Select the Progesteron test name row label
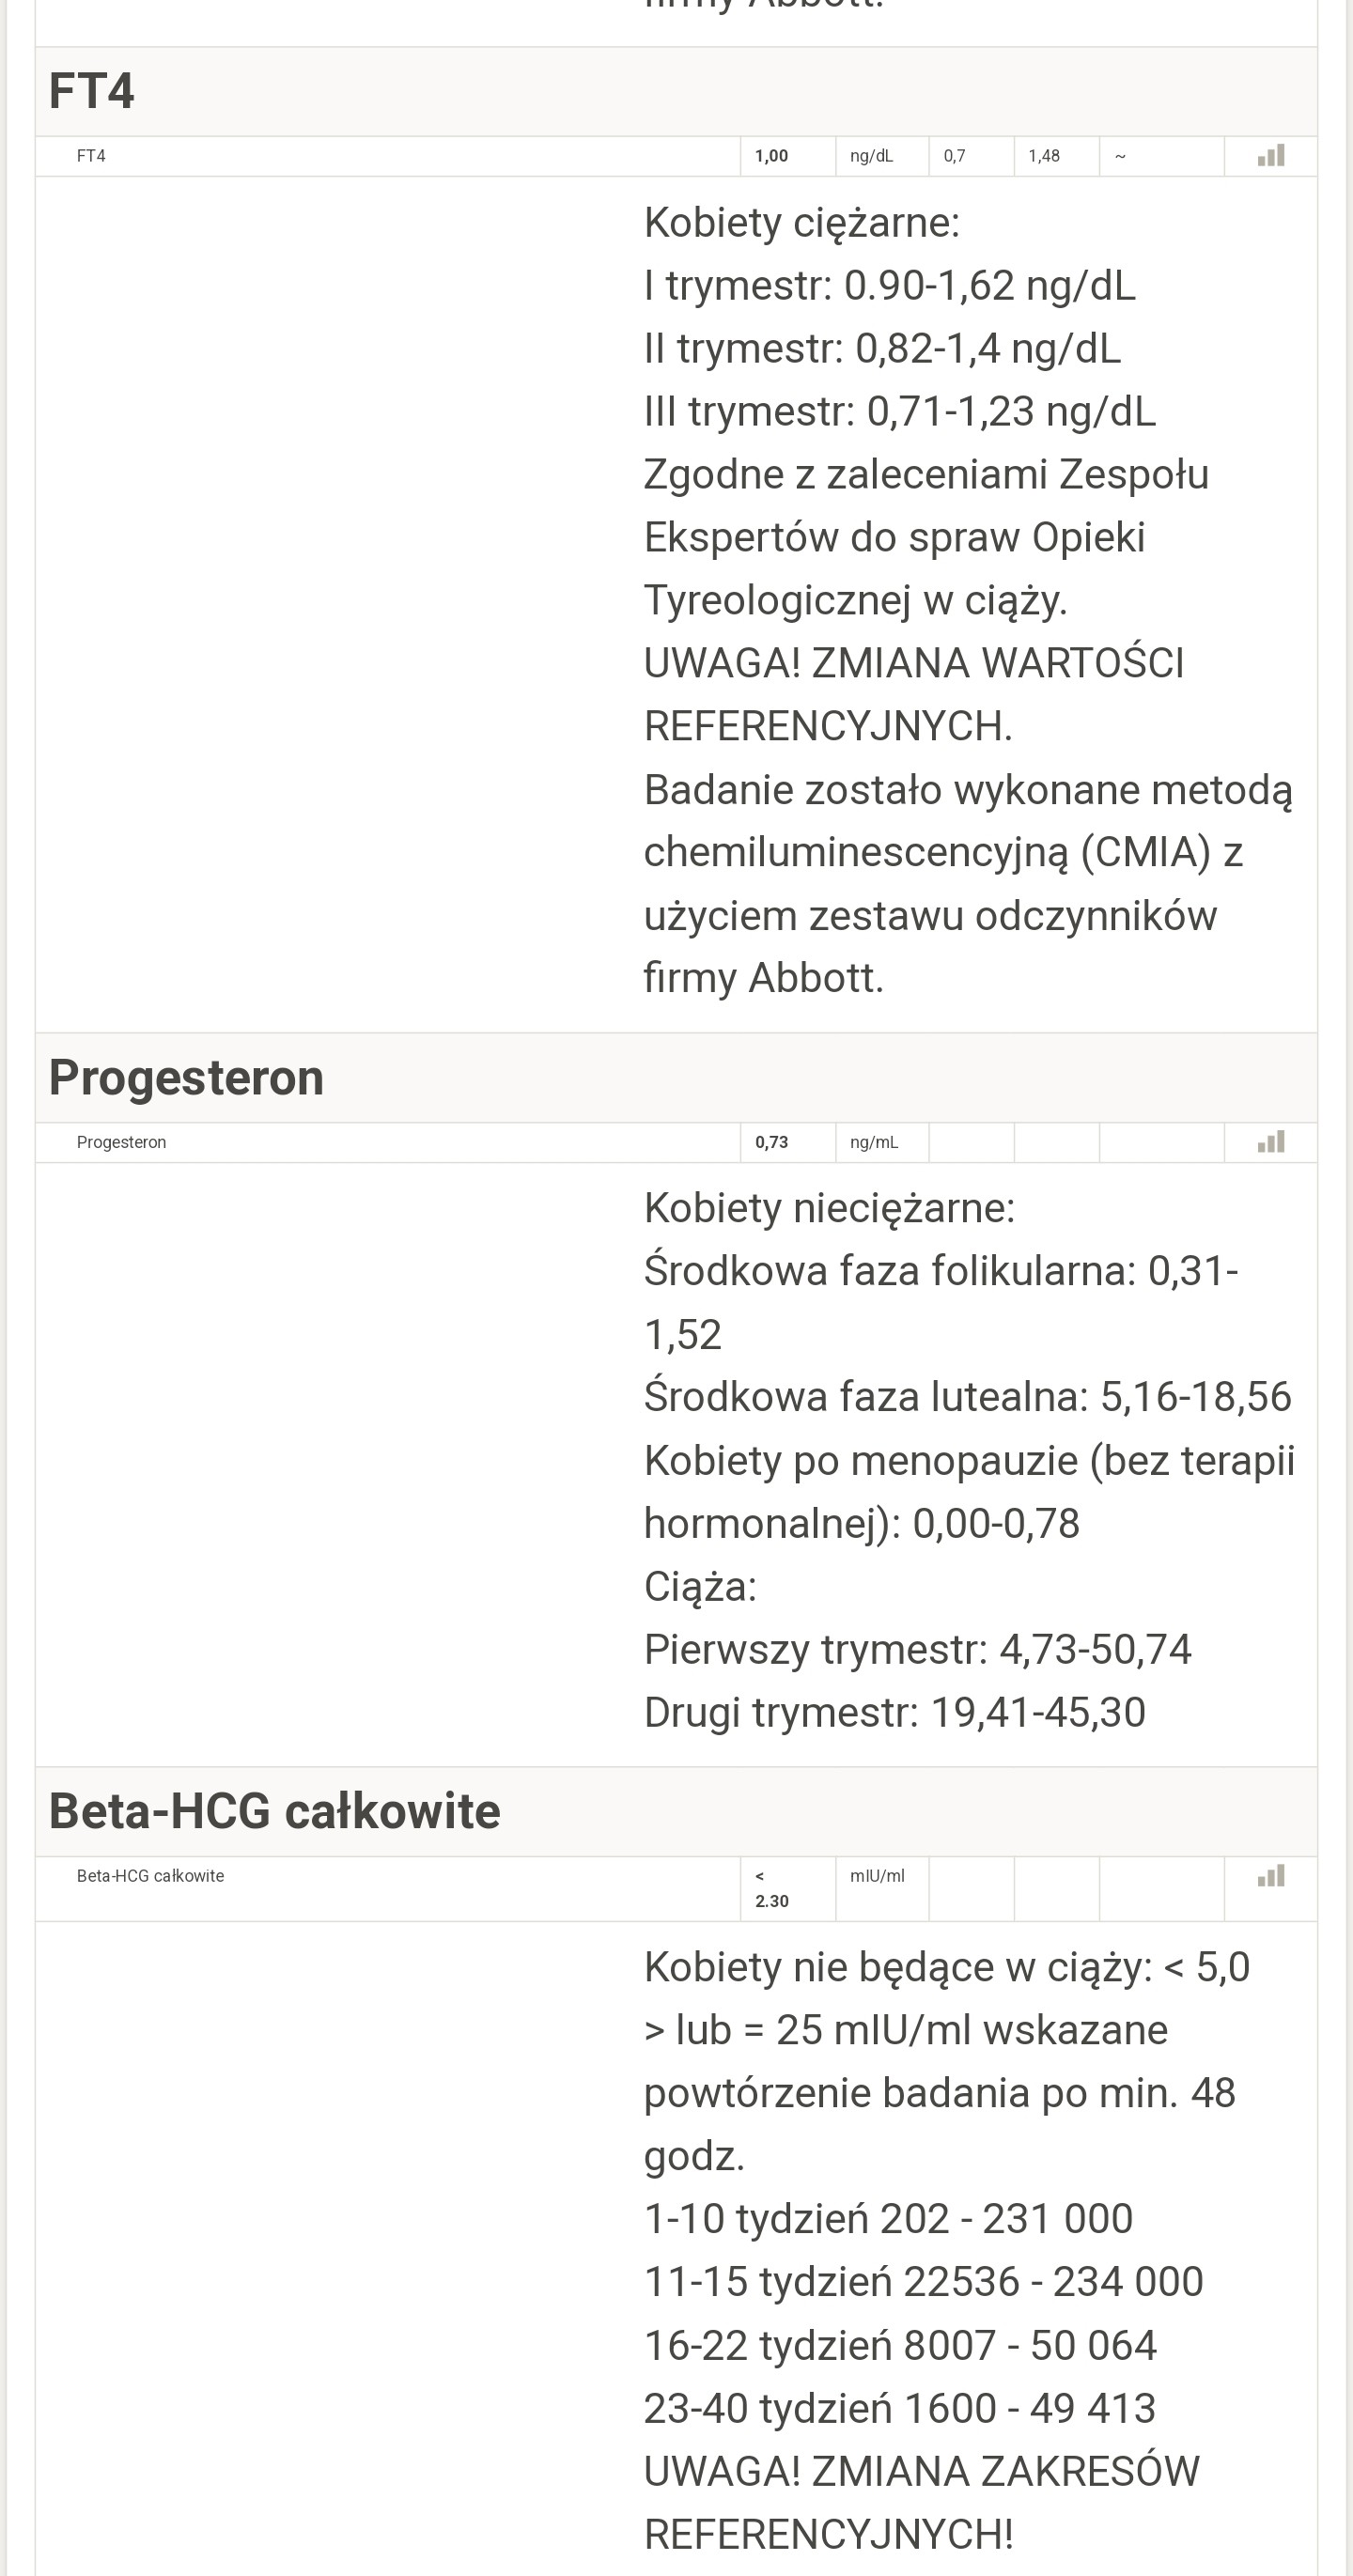 pyautogui.click(x=121, y=1142)
